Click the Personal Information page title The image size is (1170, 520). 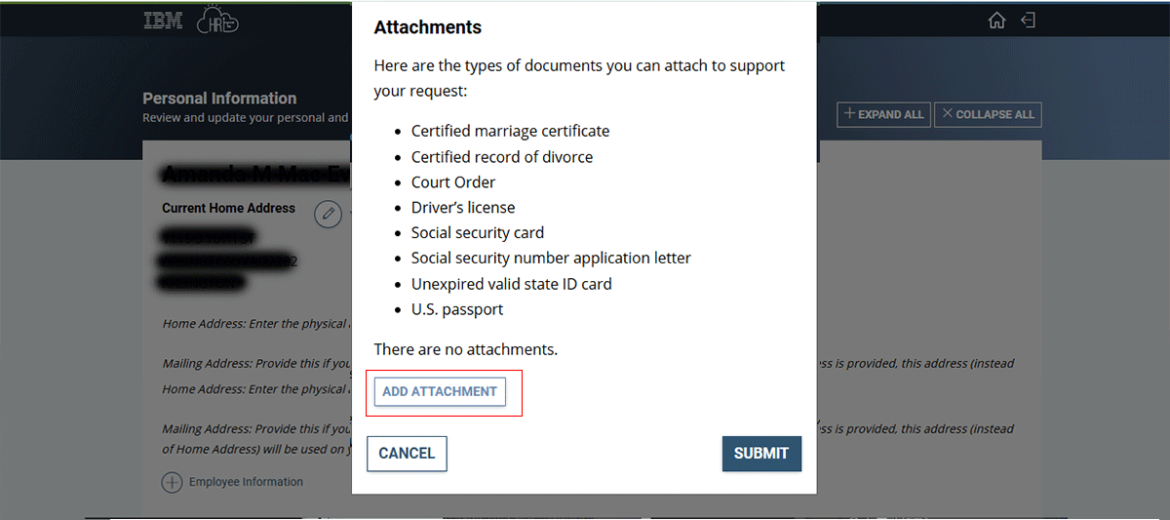click(x=219, y=98)
